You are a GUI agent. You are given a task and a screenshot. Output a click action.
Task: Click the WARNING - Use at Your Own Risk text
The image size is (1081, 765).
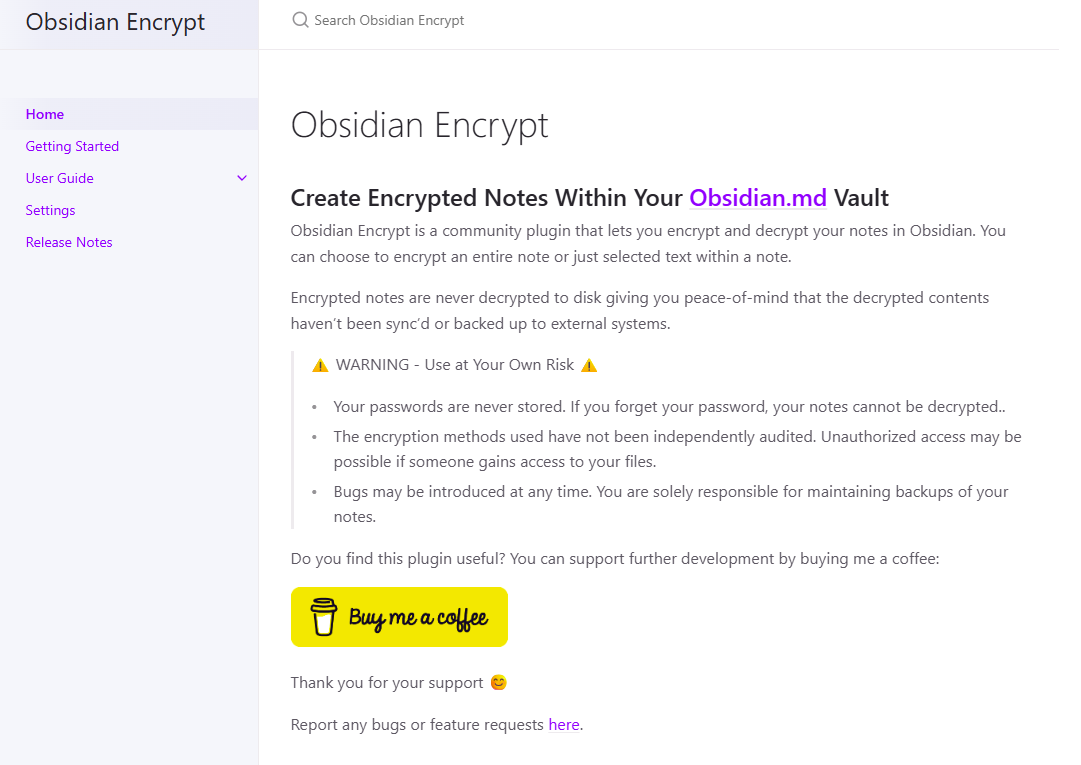click(x=454, y=365)
